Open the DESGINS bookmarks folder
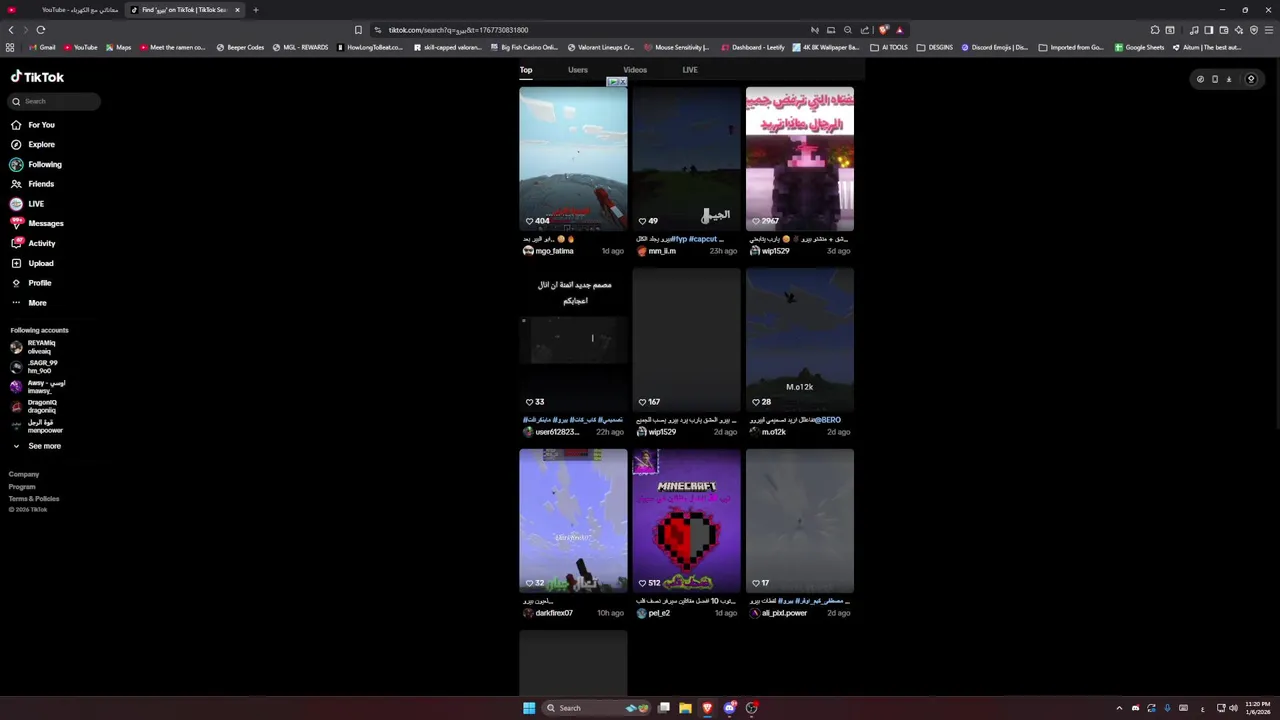 click(935, 47)
